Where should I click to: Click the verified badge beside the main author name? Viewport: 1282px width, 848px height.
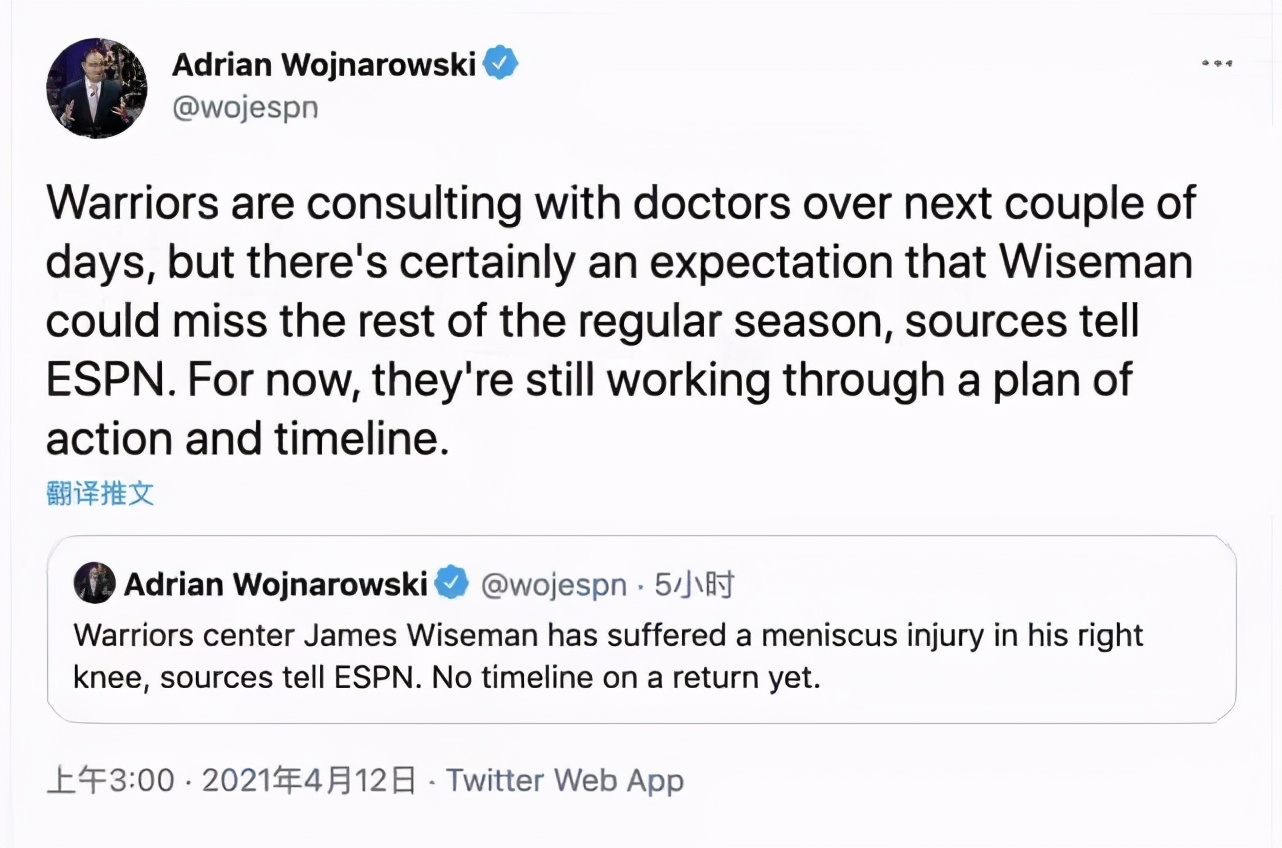click(500, 64)
